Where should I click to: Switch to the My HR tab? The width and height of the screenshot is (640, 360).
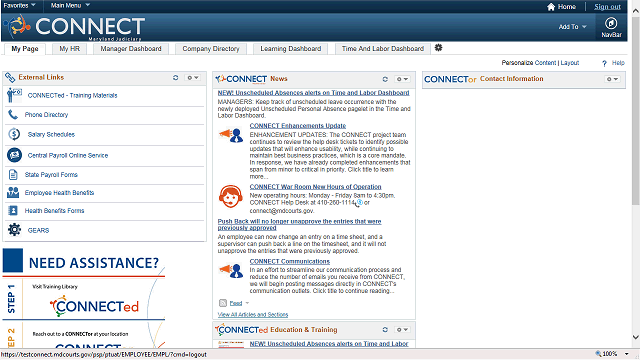[69, 49]
